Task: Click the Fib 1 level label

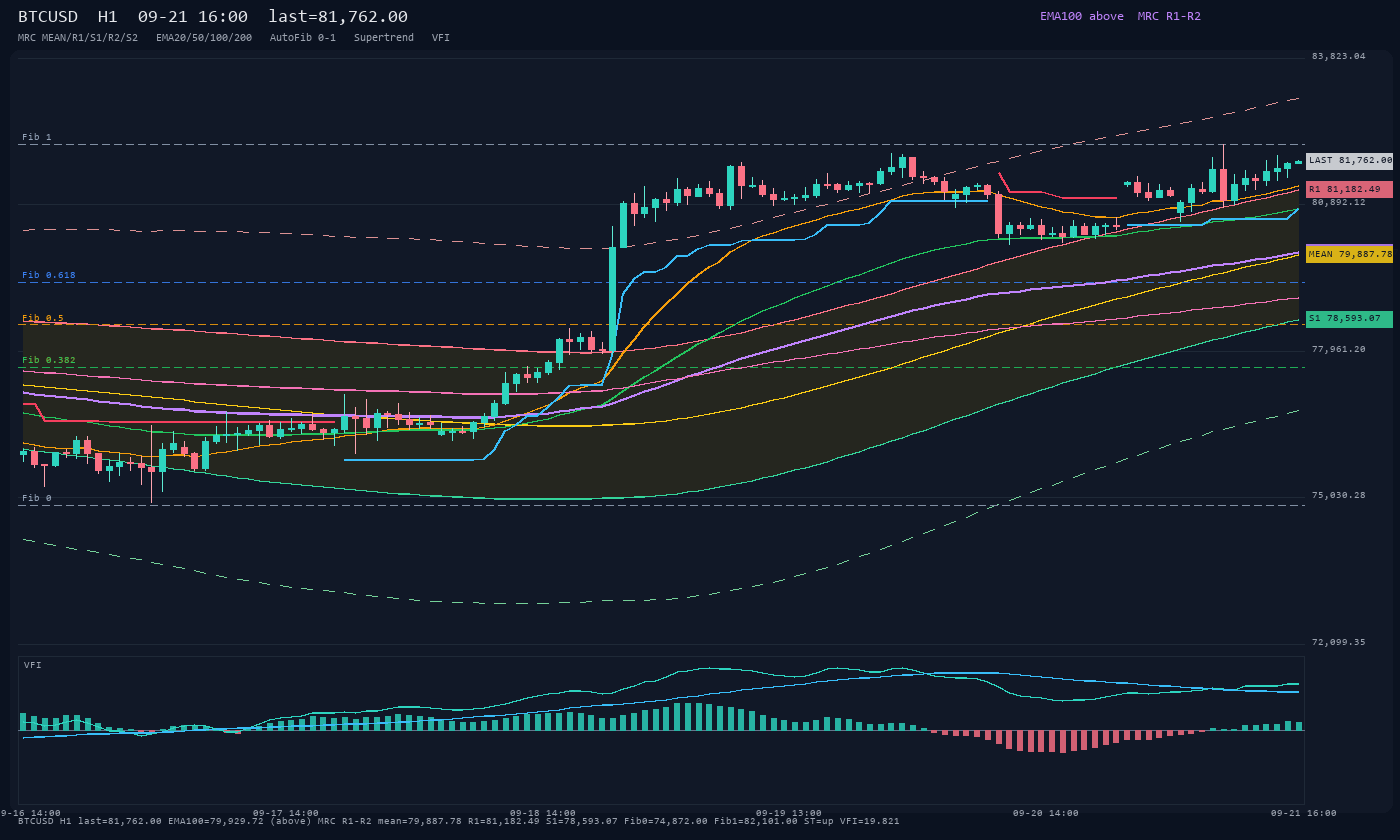Action: [x=37, y=137]
